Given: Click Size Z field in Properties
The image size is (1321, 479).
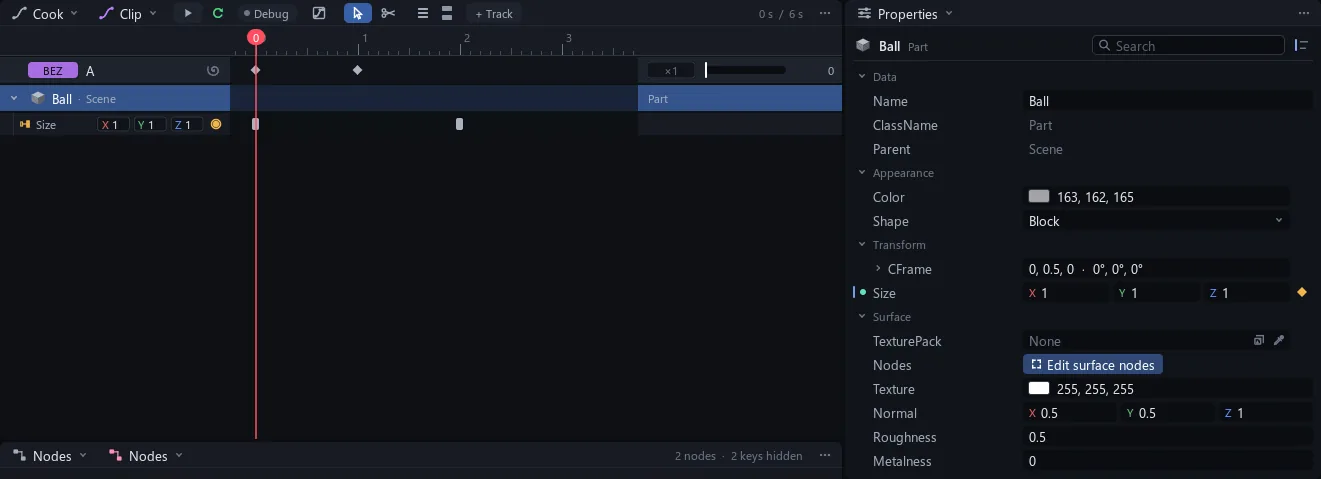Looking at the screenshot, I should pyautogui.click(x=1246, y=293).
